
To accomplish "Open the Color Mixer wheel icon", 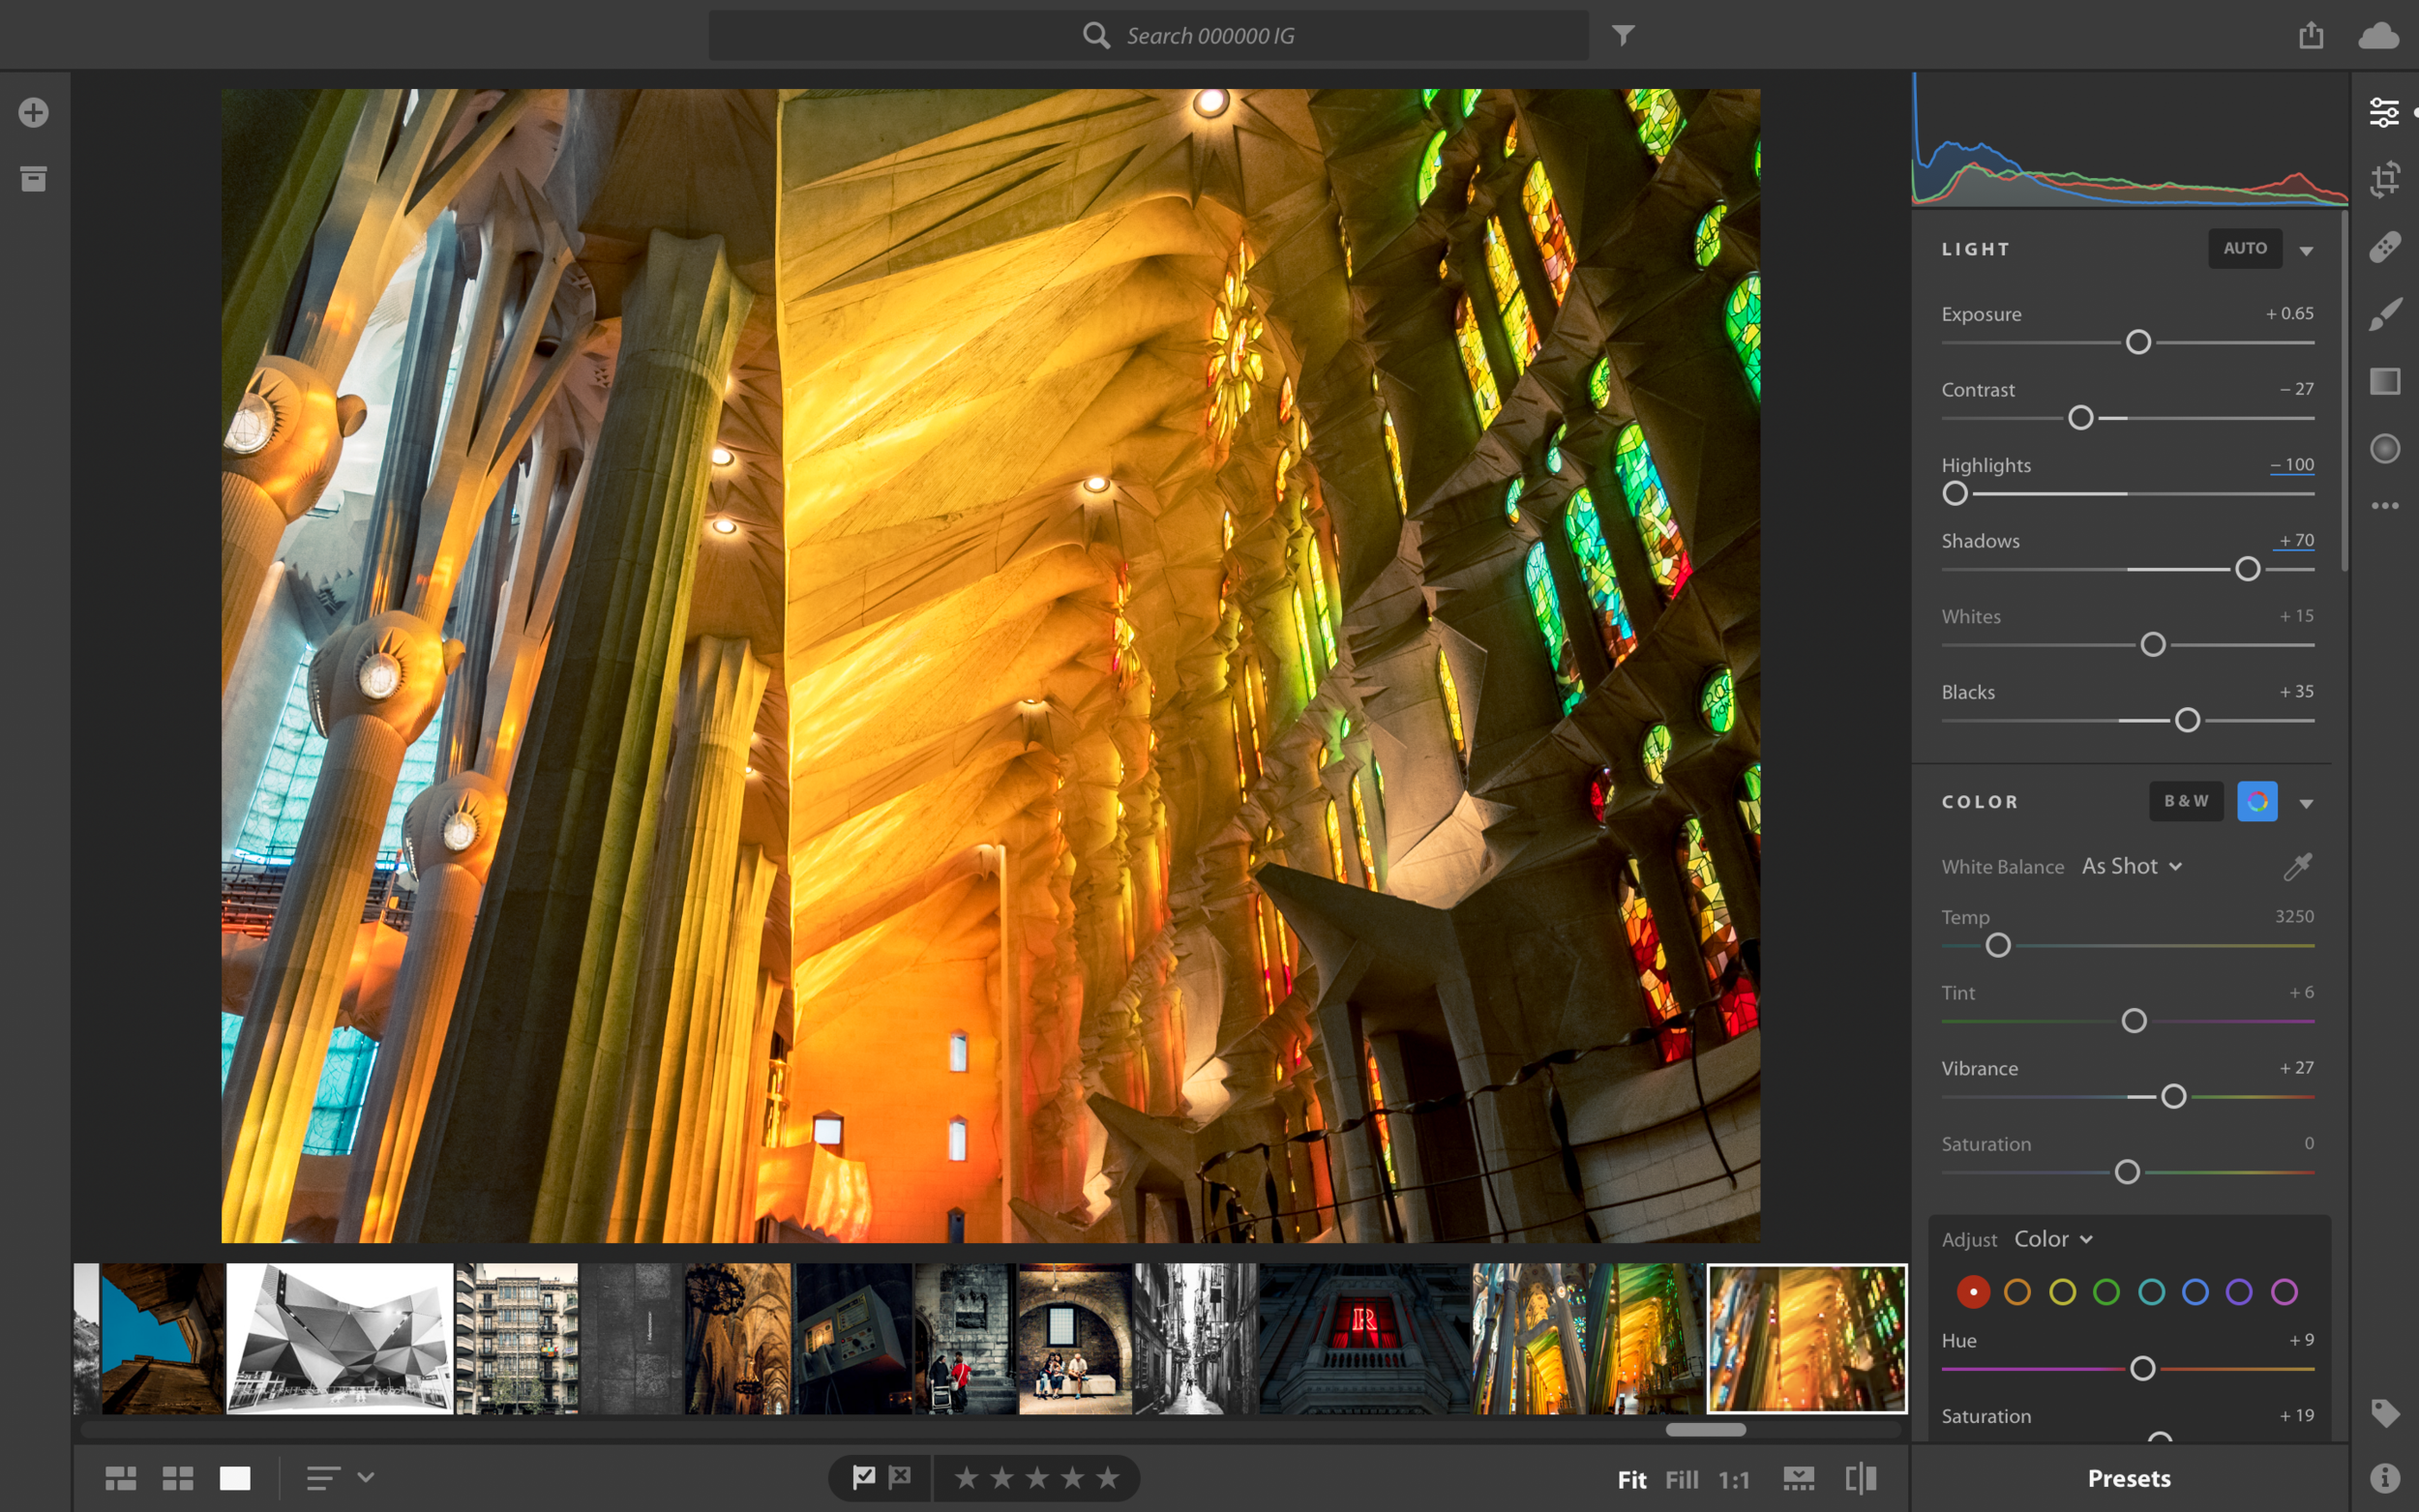I will 2257,801.
